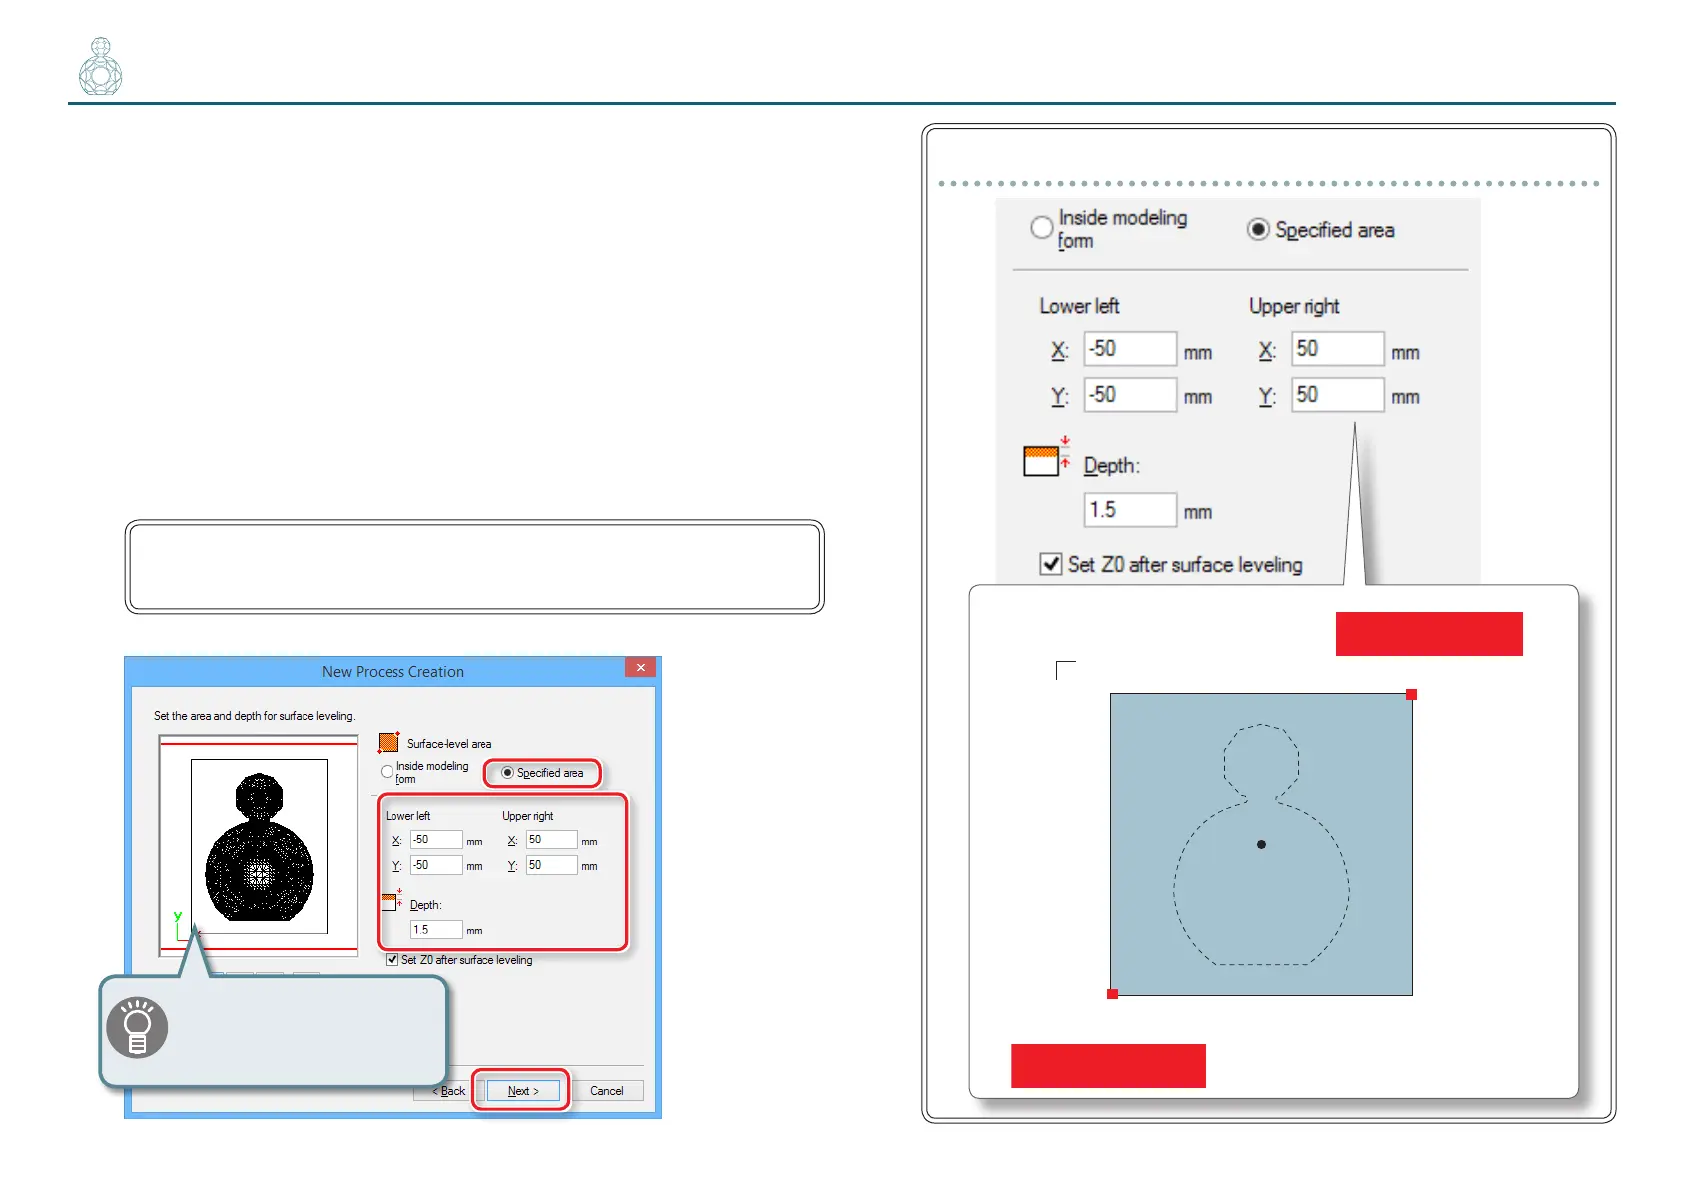The image size is (1684, 1191).
Task: Click the Depth icon in the enlarged settings view
Action: pos(1047,456)
